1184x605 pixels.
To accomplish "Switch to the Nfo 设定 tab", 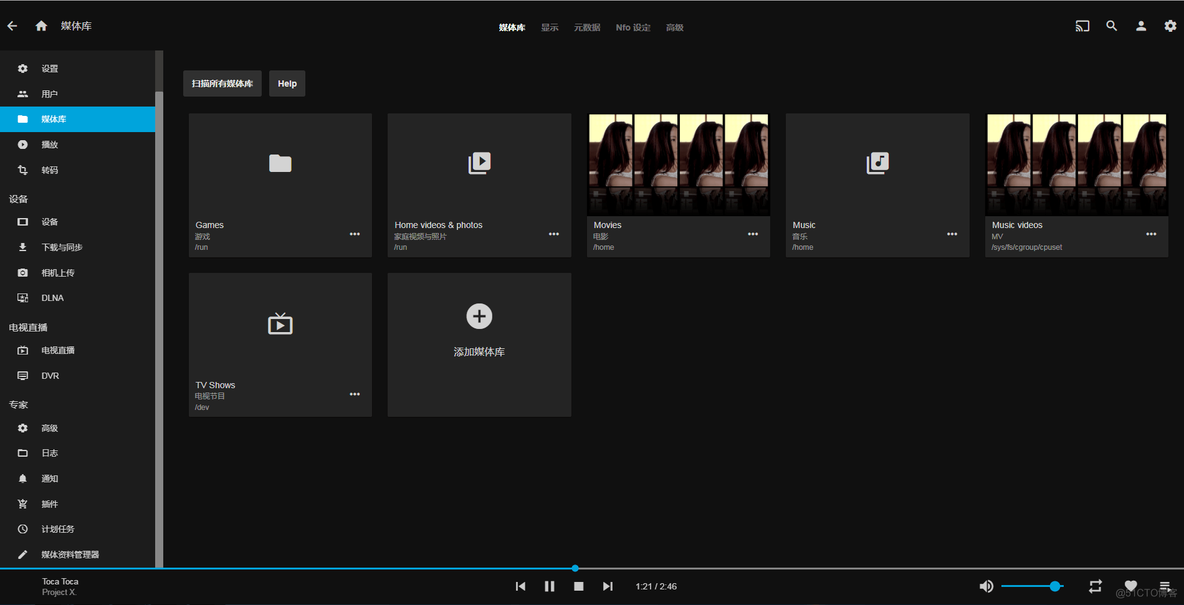I will [633, 27].
